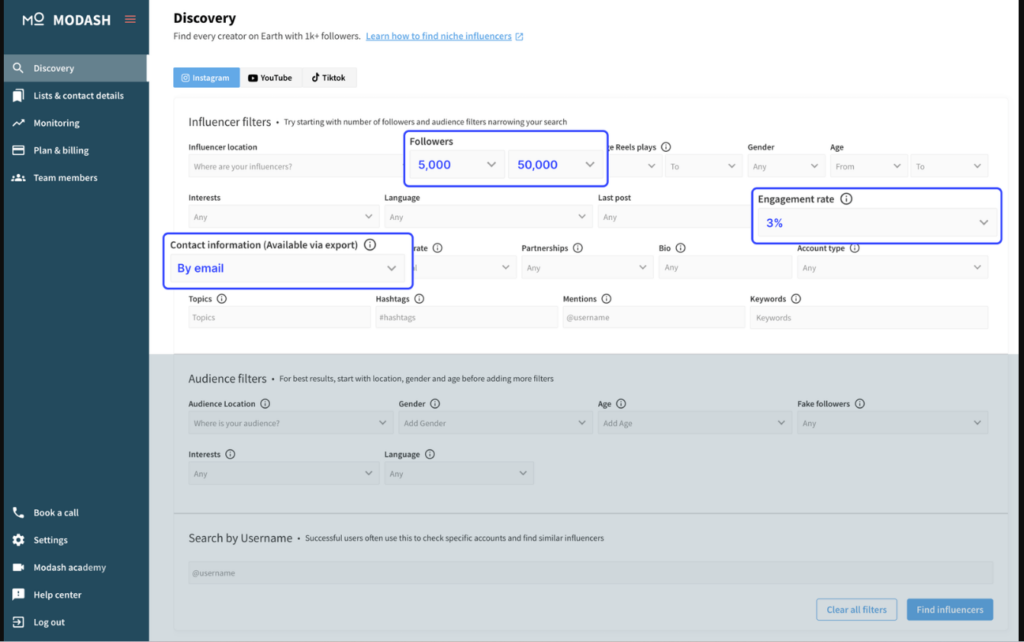The image size is (1024, 642).
Task: Click the audience Interests info icon
Action: [231, 454]
